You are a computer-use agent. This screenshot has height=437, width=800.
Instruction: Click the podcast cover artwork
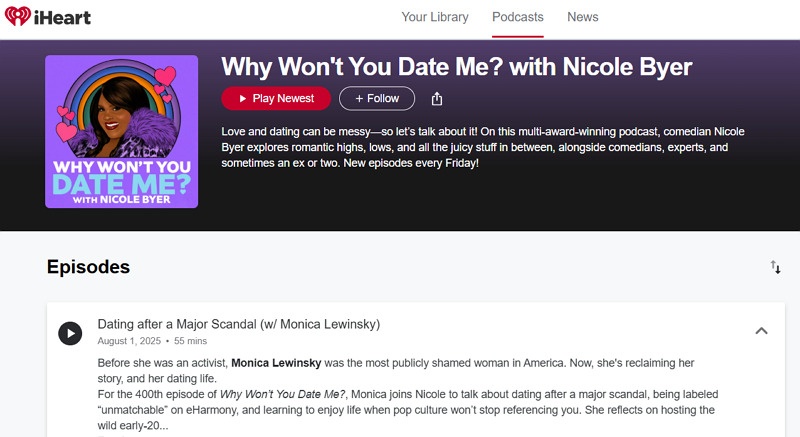(121, 132)
